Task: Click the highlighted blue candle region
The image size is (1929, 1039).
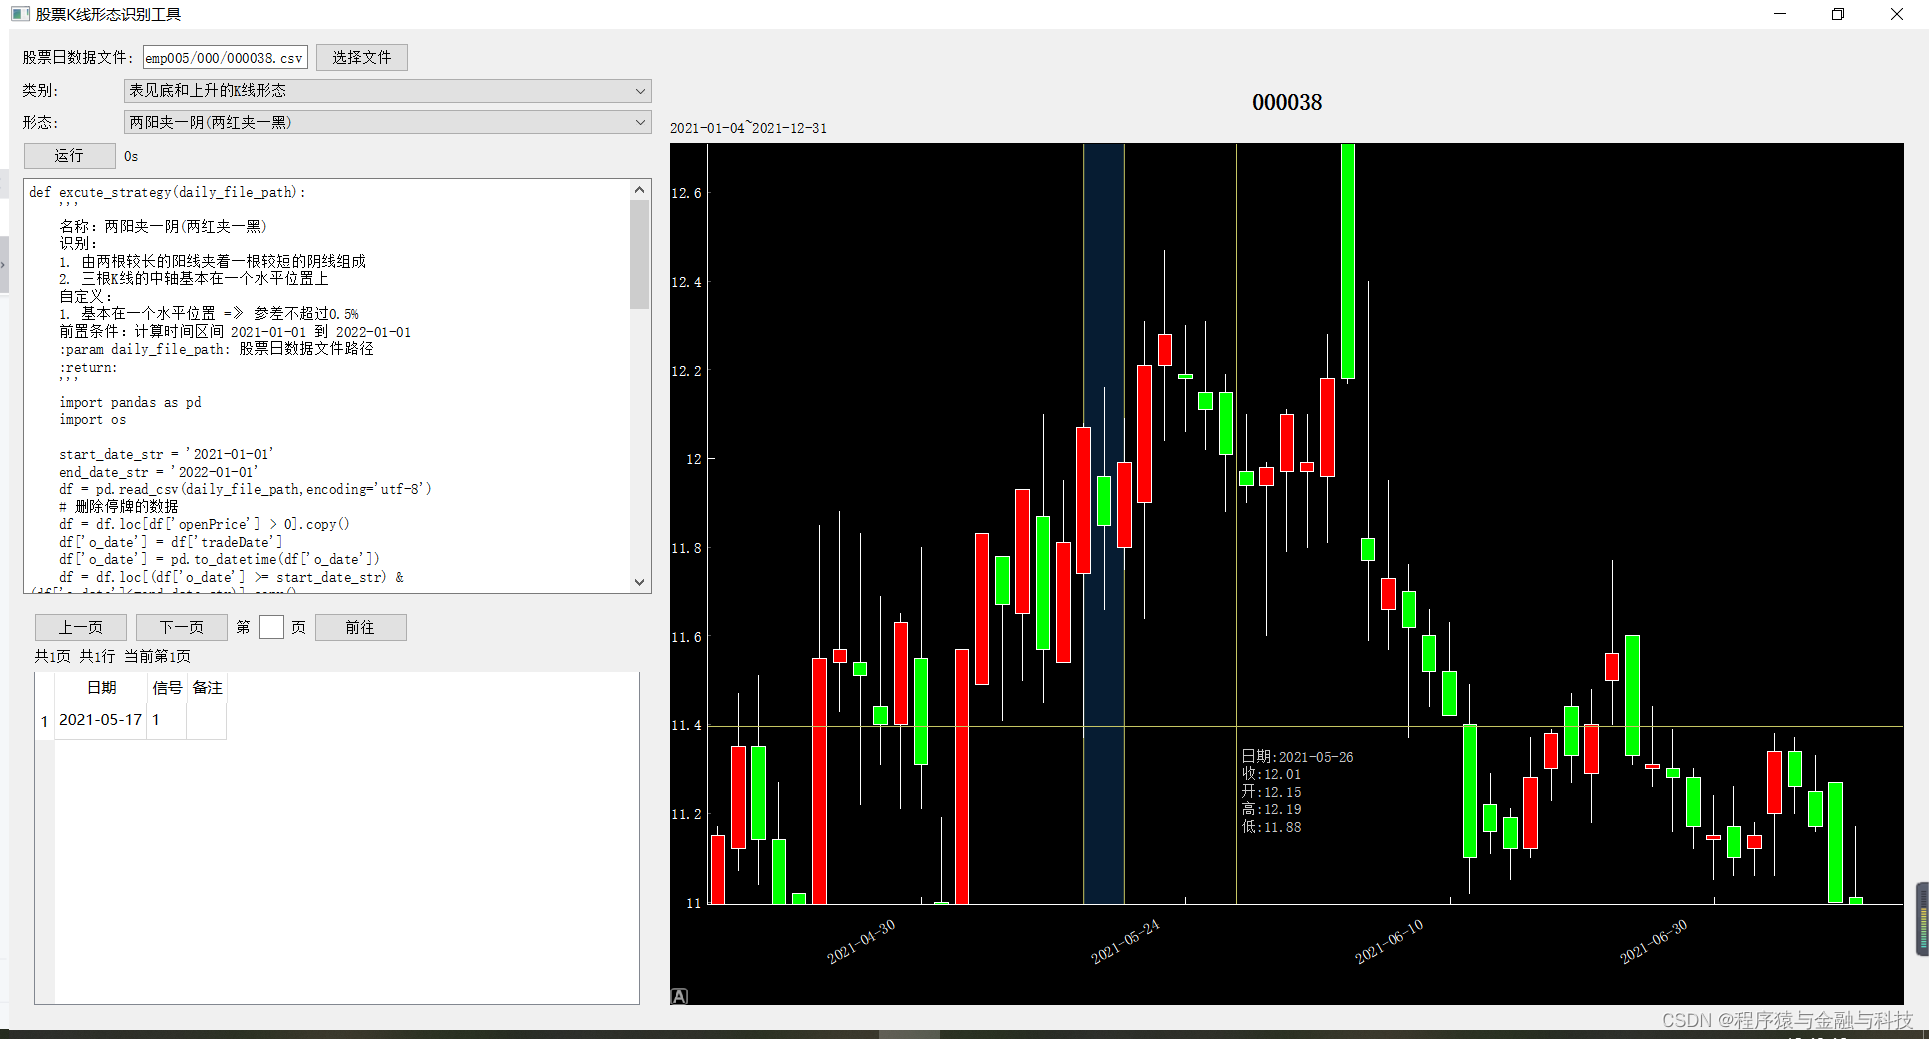Action: [1104, 523]
